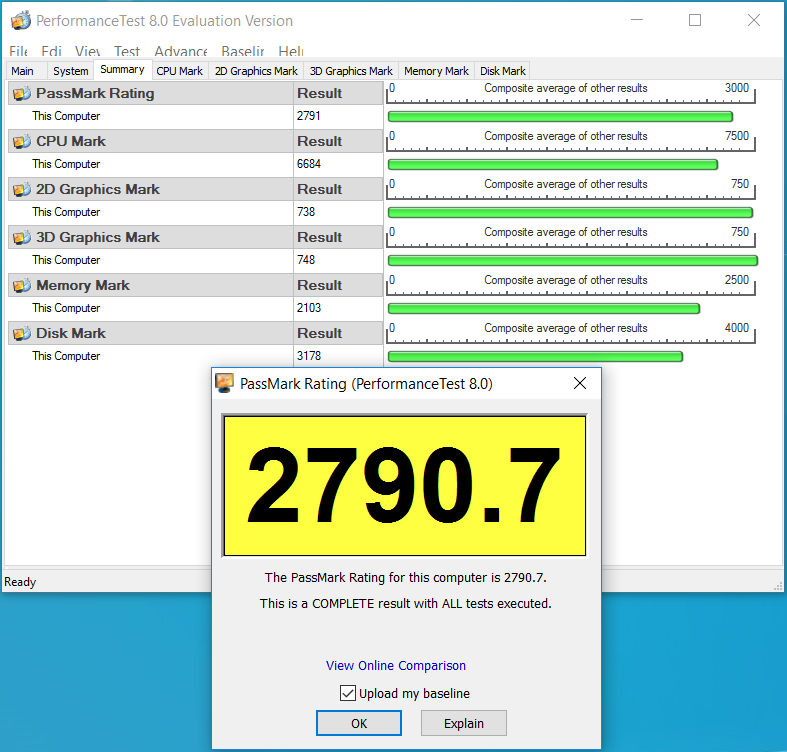Switch to the Memory Mark tab
The image size is (787, 752).
(x=436, y=71)
